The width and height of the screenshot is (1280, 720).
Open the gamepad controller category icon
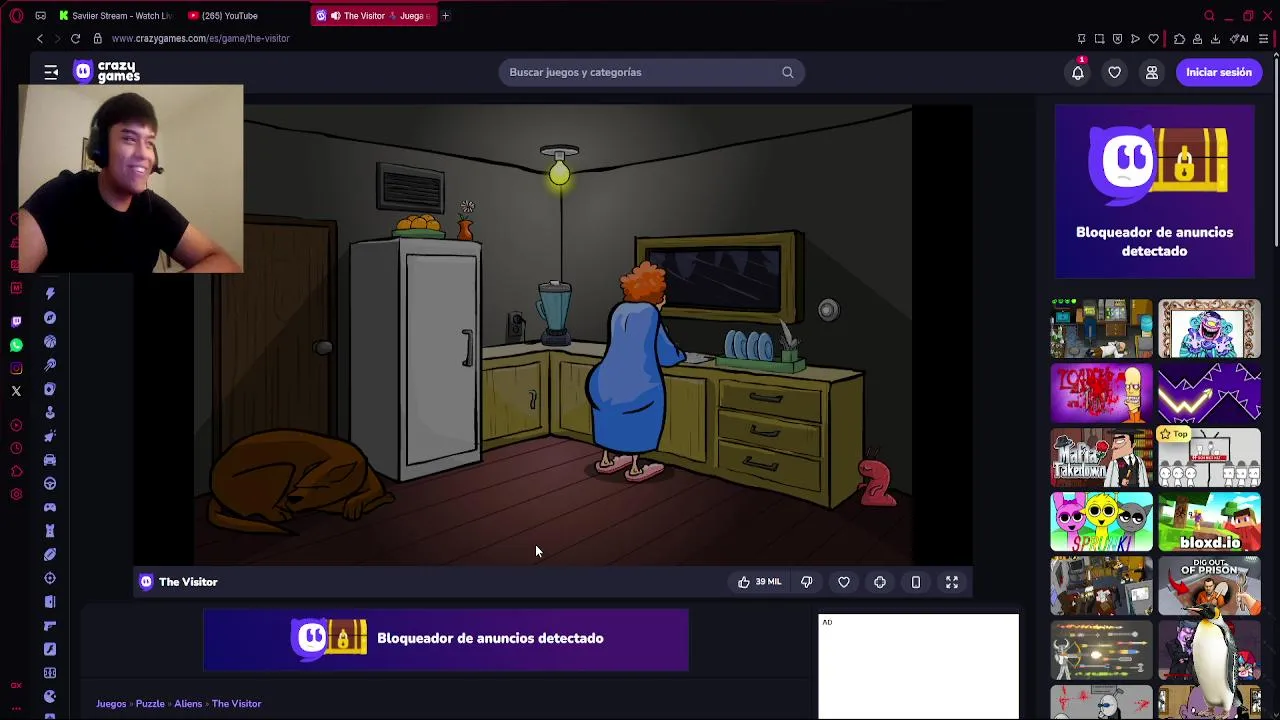point(50,507)
